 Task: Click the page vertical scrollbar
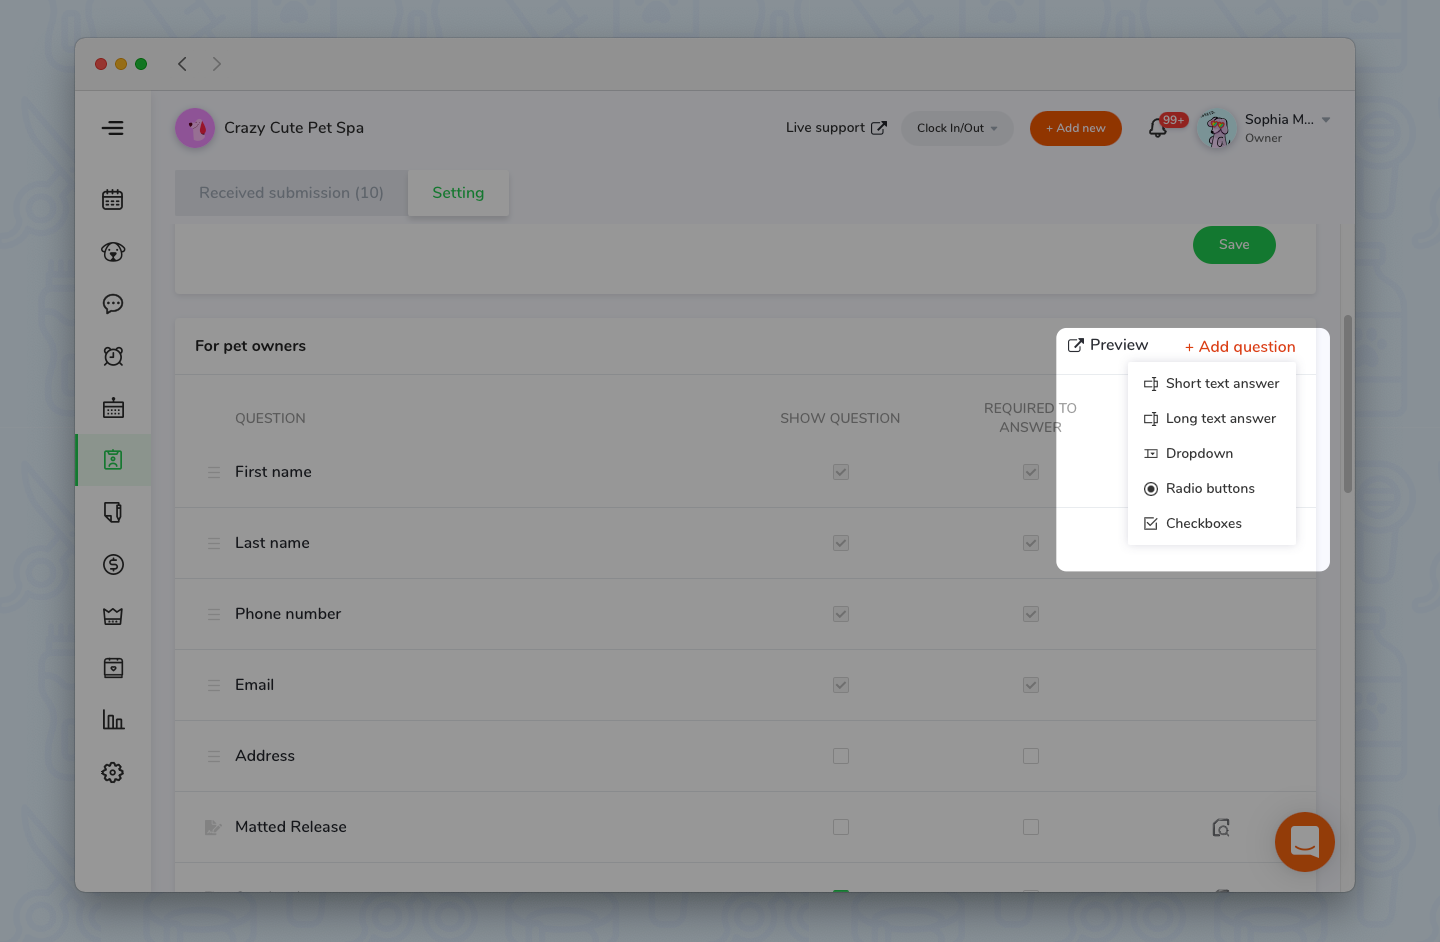click(x=1348, y=404)
